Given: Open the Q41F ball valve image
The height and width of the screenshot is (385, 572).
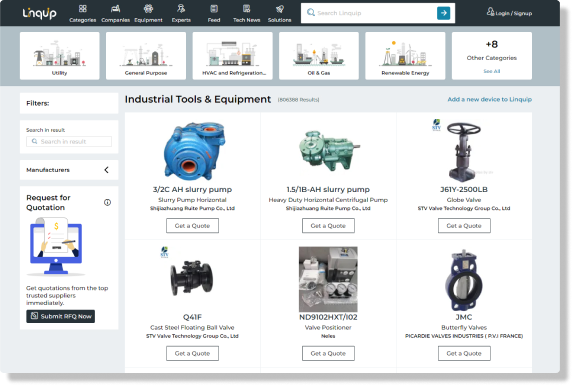Looking at the screenshot, I should point(192,278).
